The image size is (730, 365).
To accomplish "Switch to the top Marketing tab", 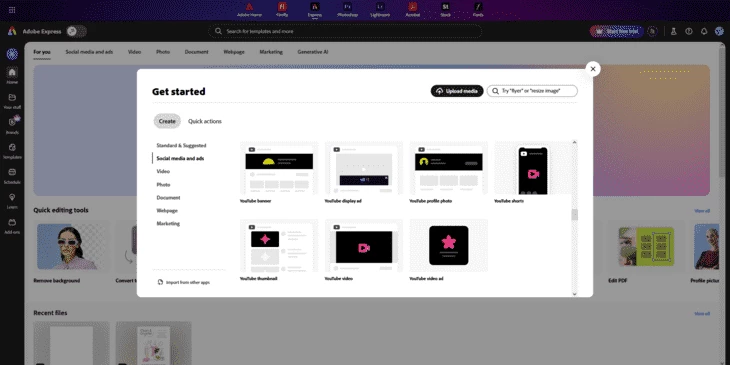I will pos(271,52).
